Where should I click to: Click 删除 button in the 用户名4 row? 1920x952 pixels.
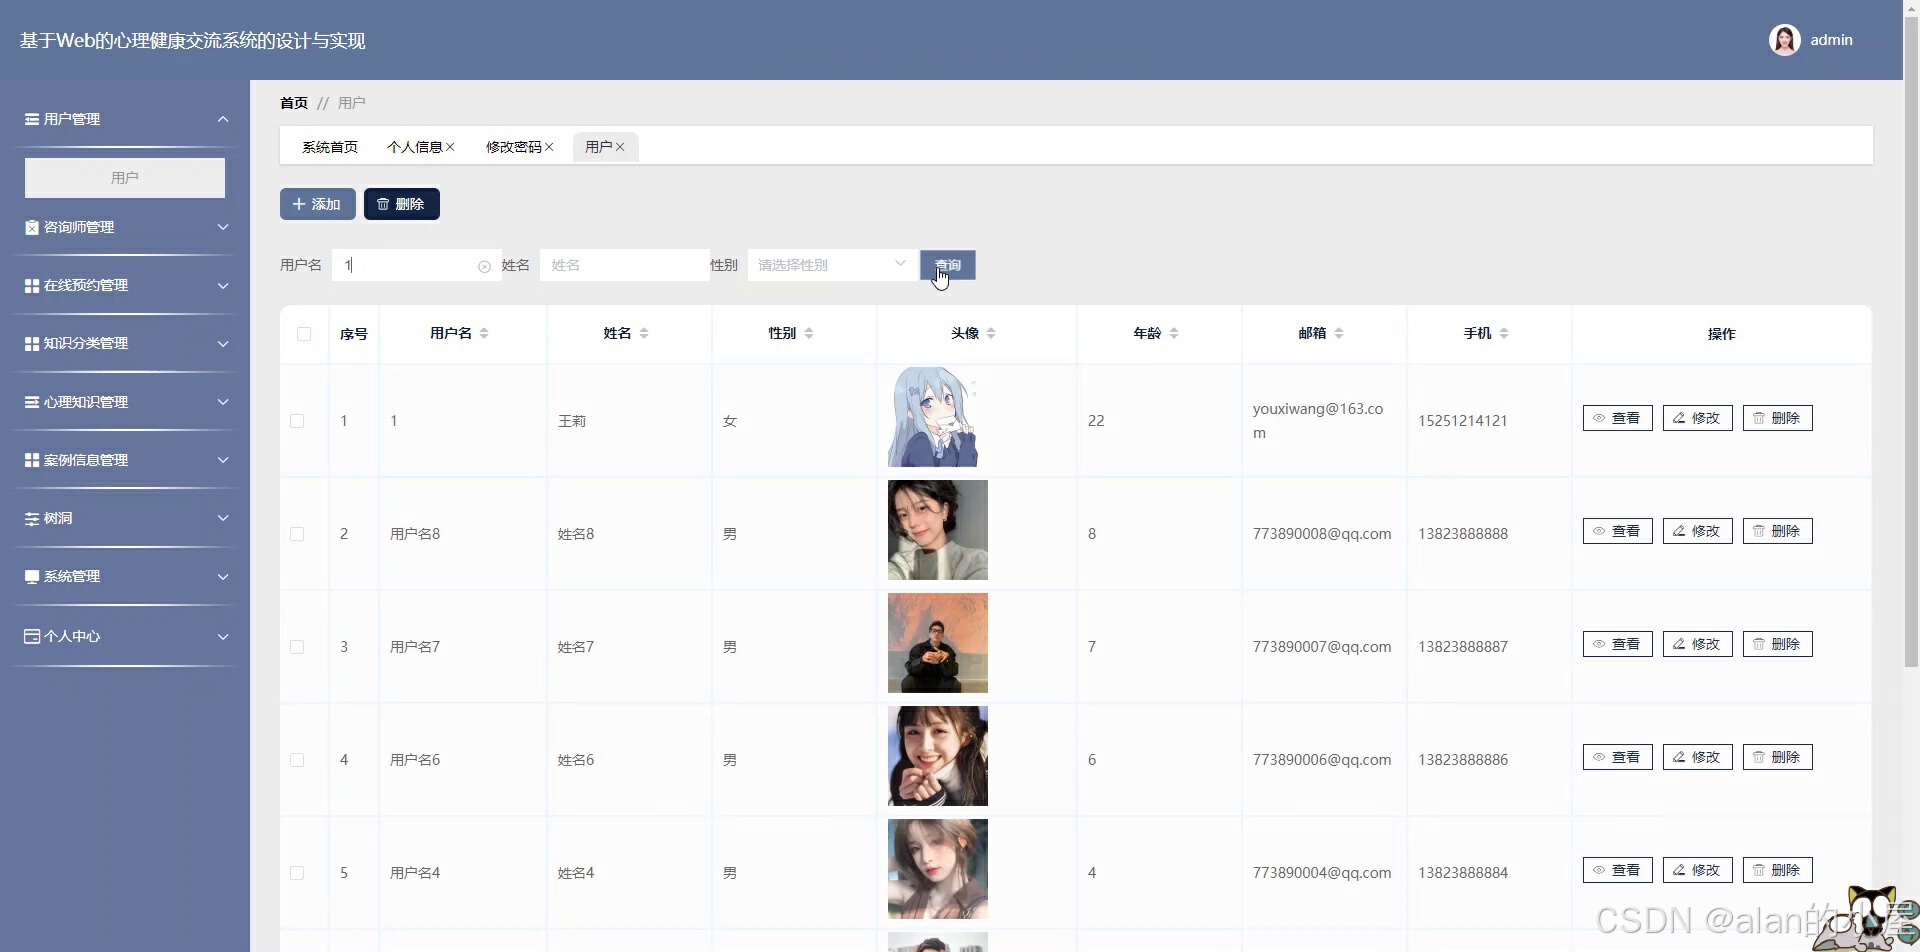1777,870
